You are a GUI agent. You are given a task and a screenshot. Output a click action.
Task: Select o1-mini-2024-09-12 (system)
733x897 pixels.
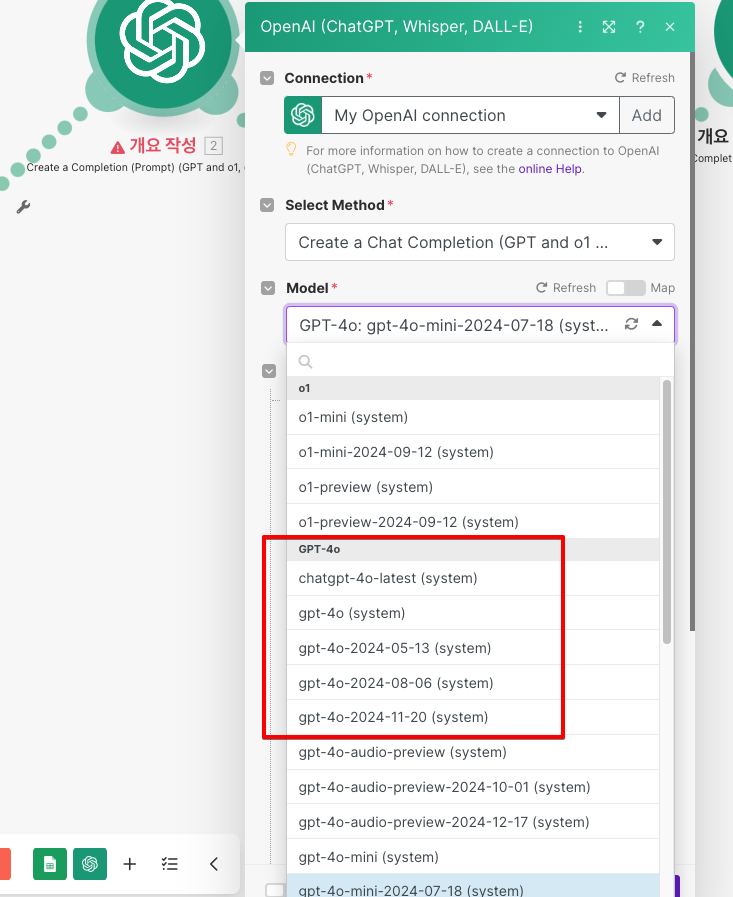pyautogui.click(x=473, y=452)
